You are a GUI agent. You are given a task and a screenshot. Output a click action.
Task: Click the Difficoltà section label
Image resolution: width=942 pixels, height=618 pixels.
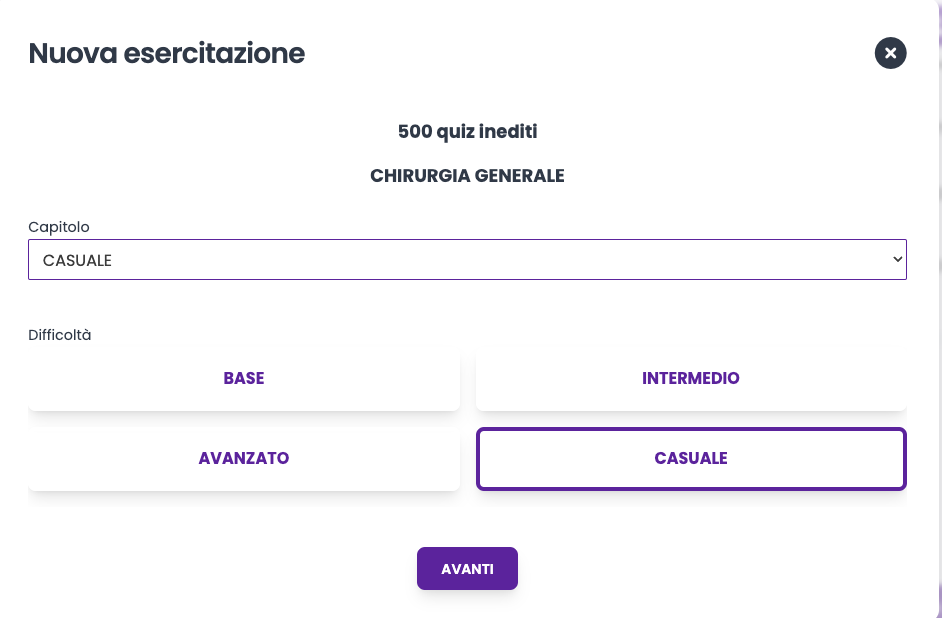60,335
